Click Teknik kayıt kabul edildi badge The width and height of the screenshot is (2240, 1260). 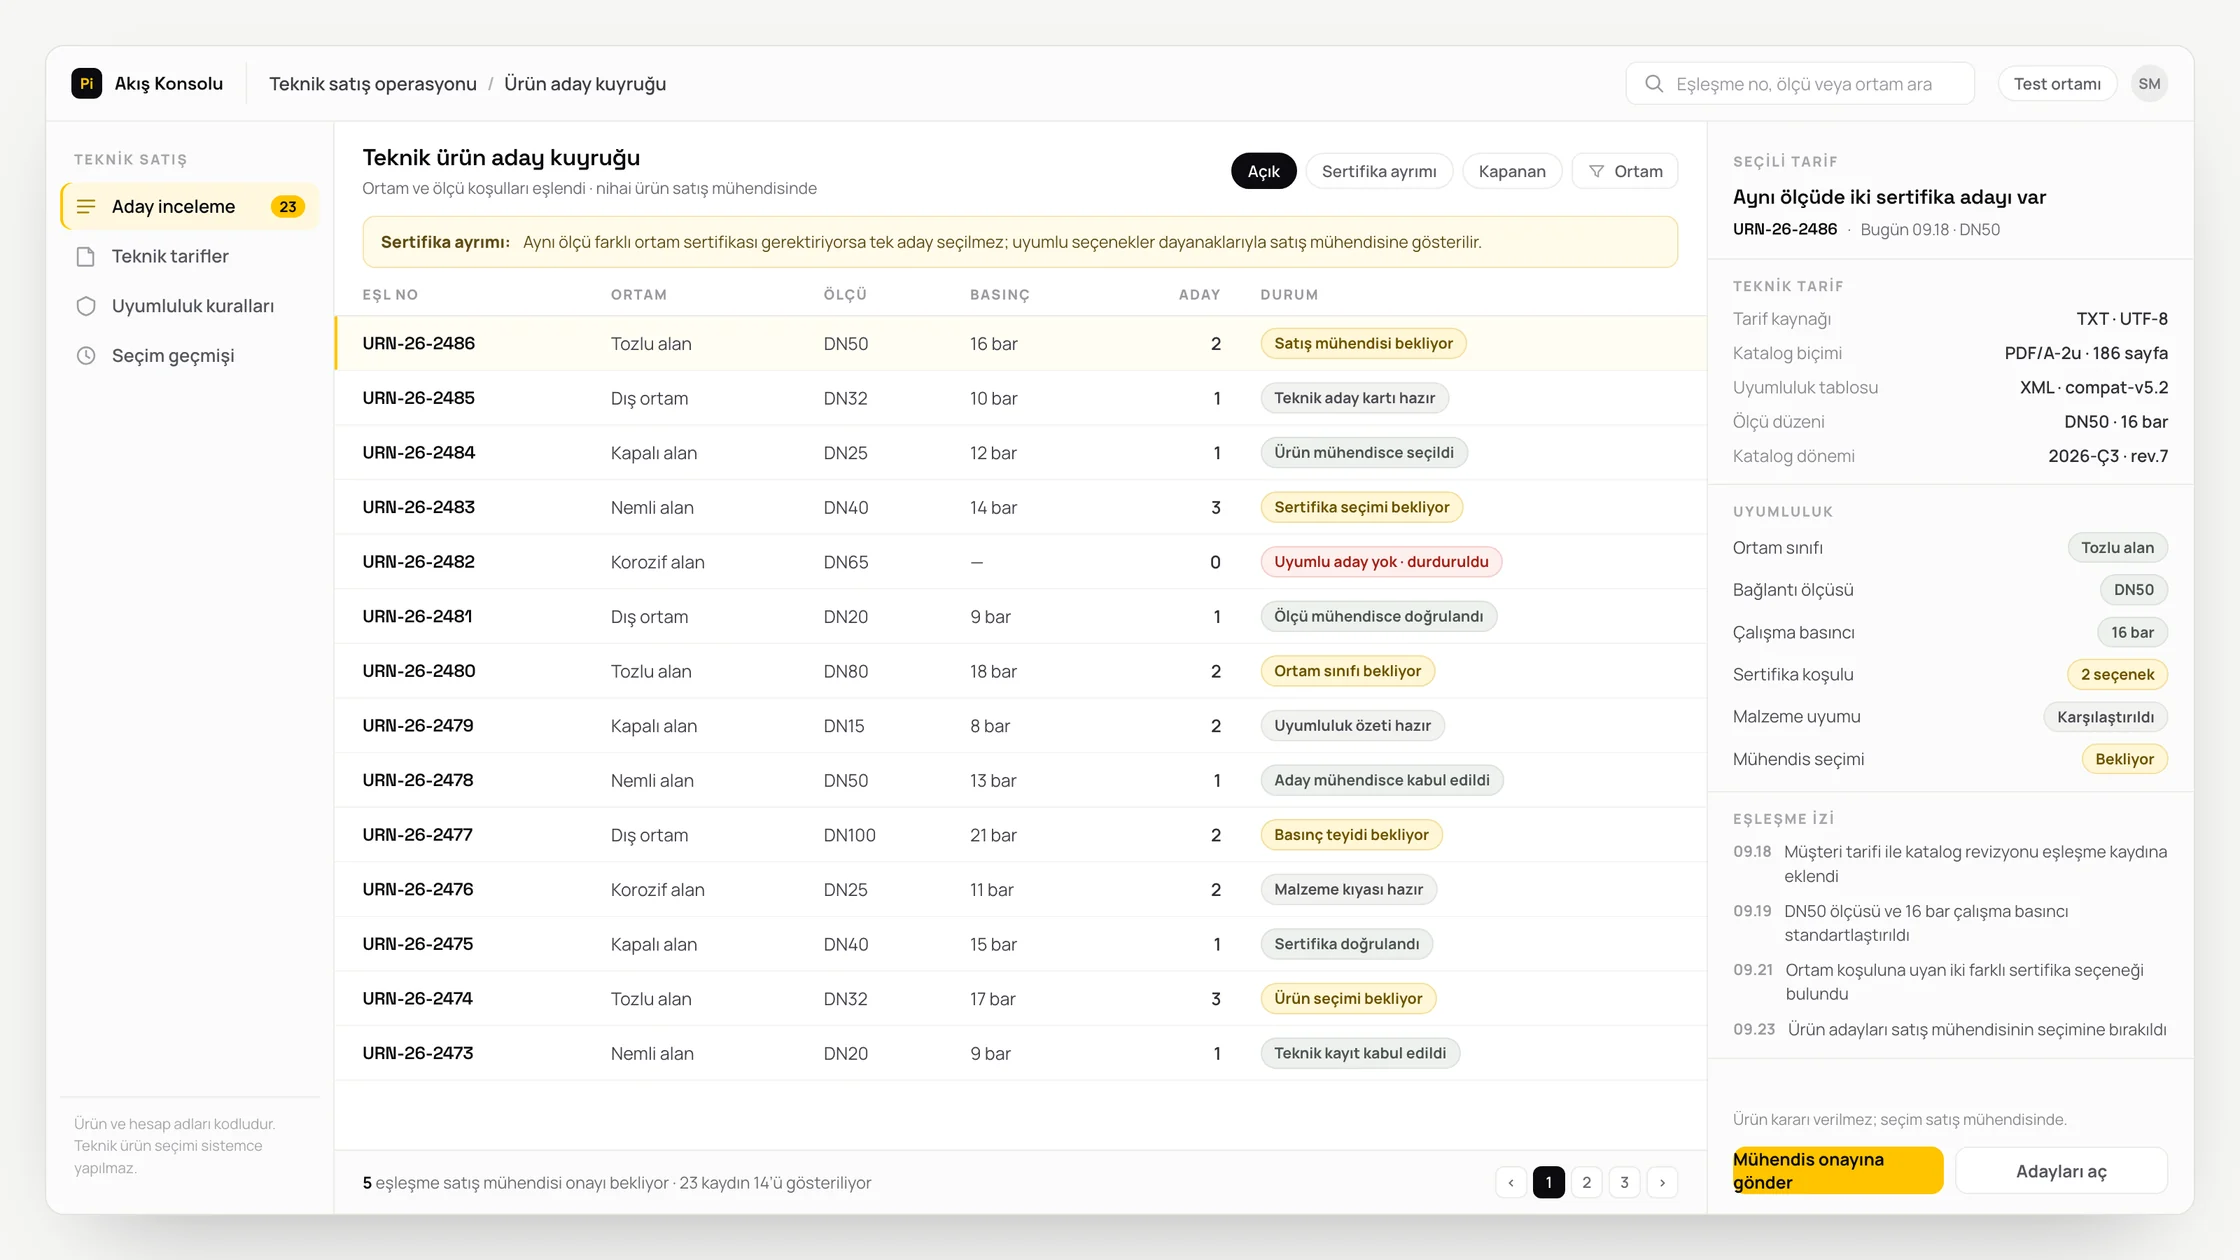(1360, 1053)
